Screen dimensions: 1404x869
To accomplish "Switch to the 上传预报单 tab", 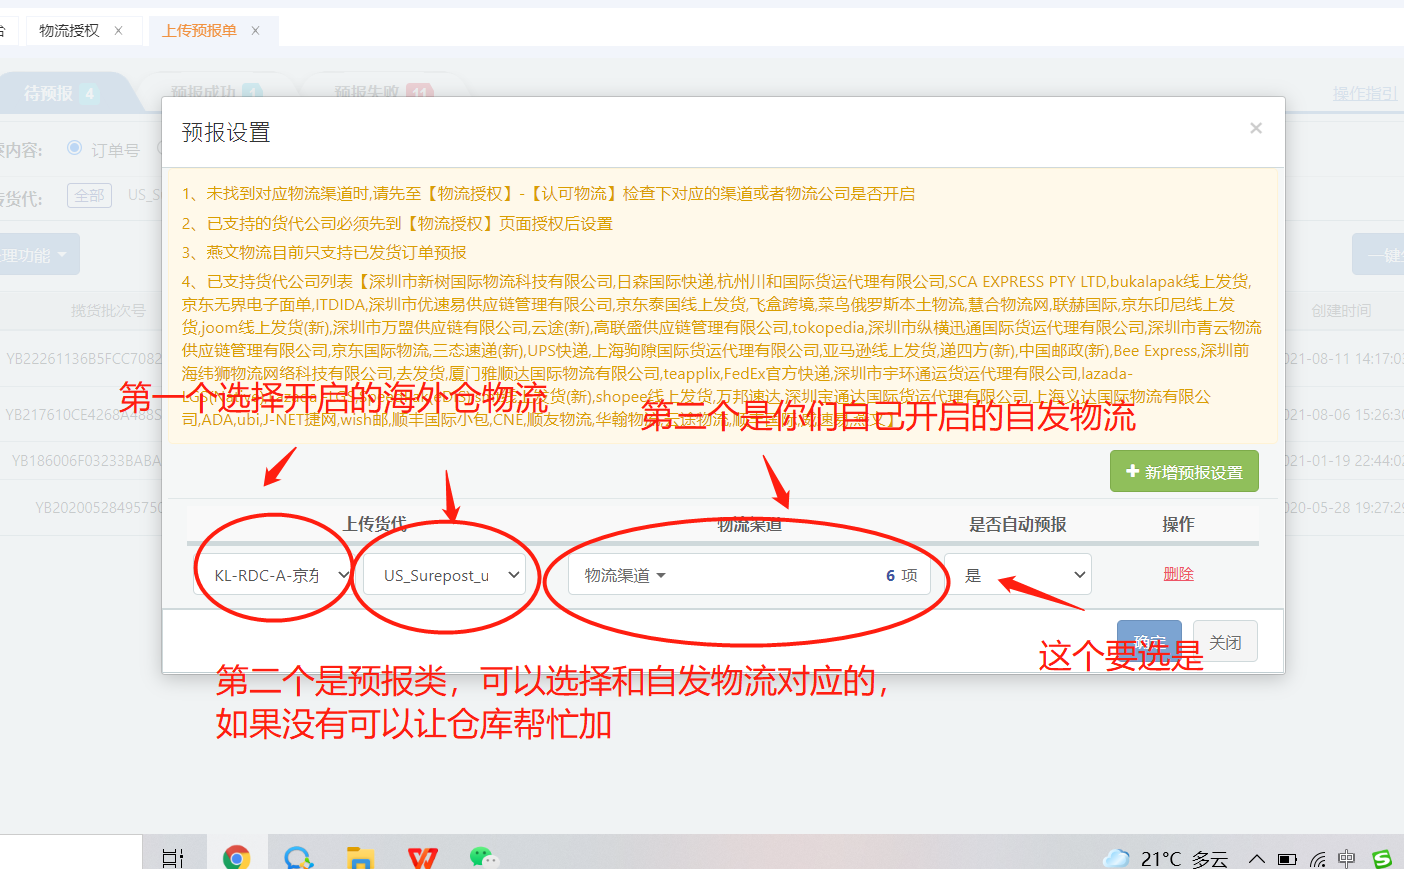I will pos(199,31).
